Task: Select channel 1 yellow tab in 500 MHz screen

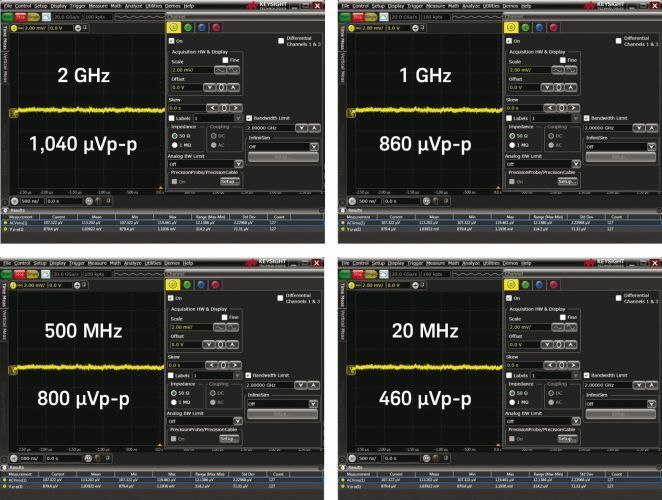Action: coord(172,285)
